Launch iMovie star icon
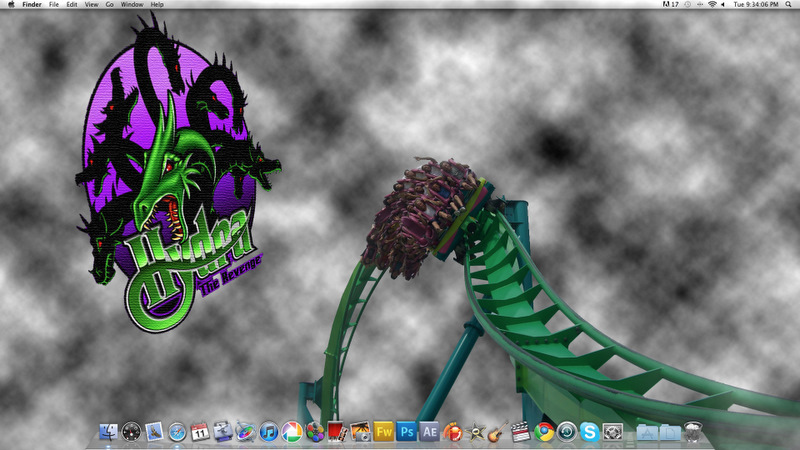The image size is (800, 450). (476, 432)
